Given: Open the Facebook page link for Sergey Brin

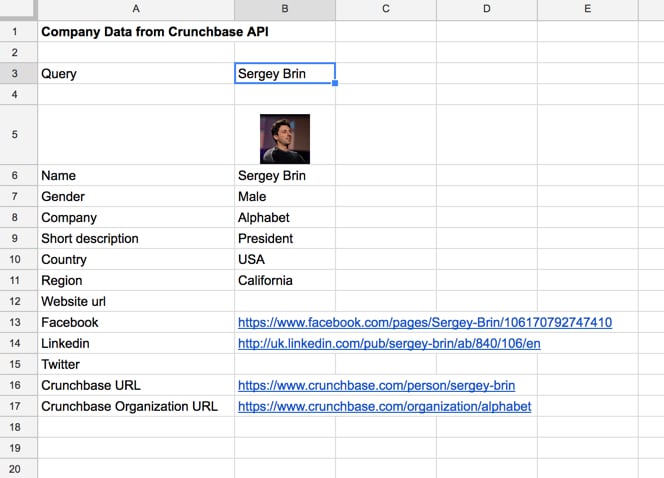Looking at the screenshot, I should click(425, 323).
